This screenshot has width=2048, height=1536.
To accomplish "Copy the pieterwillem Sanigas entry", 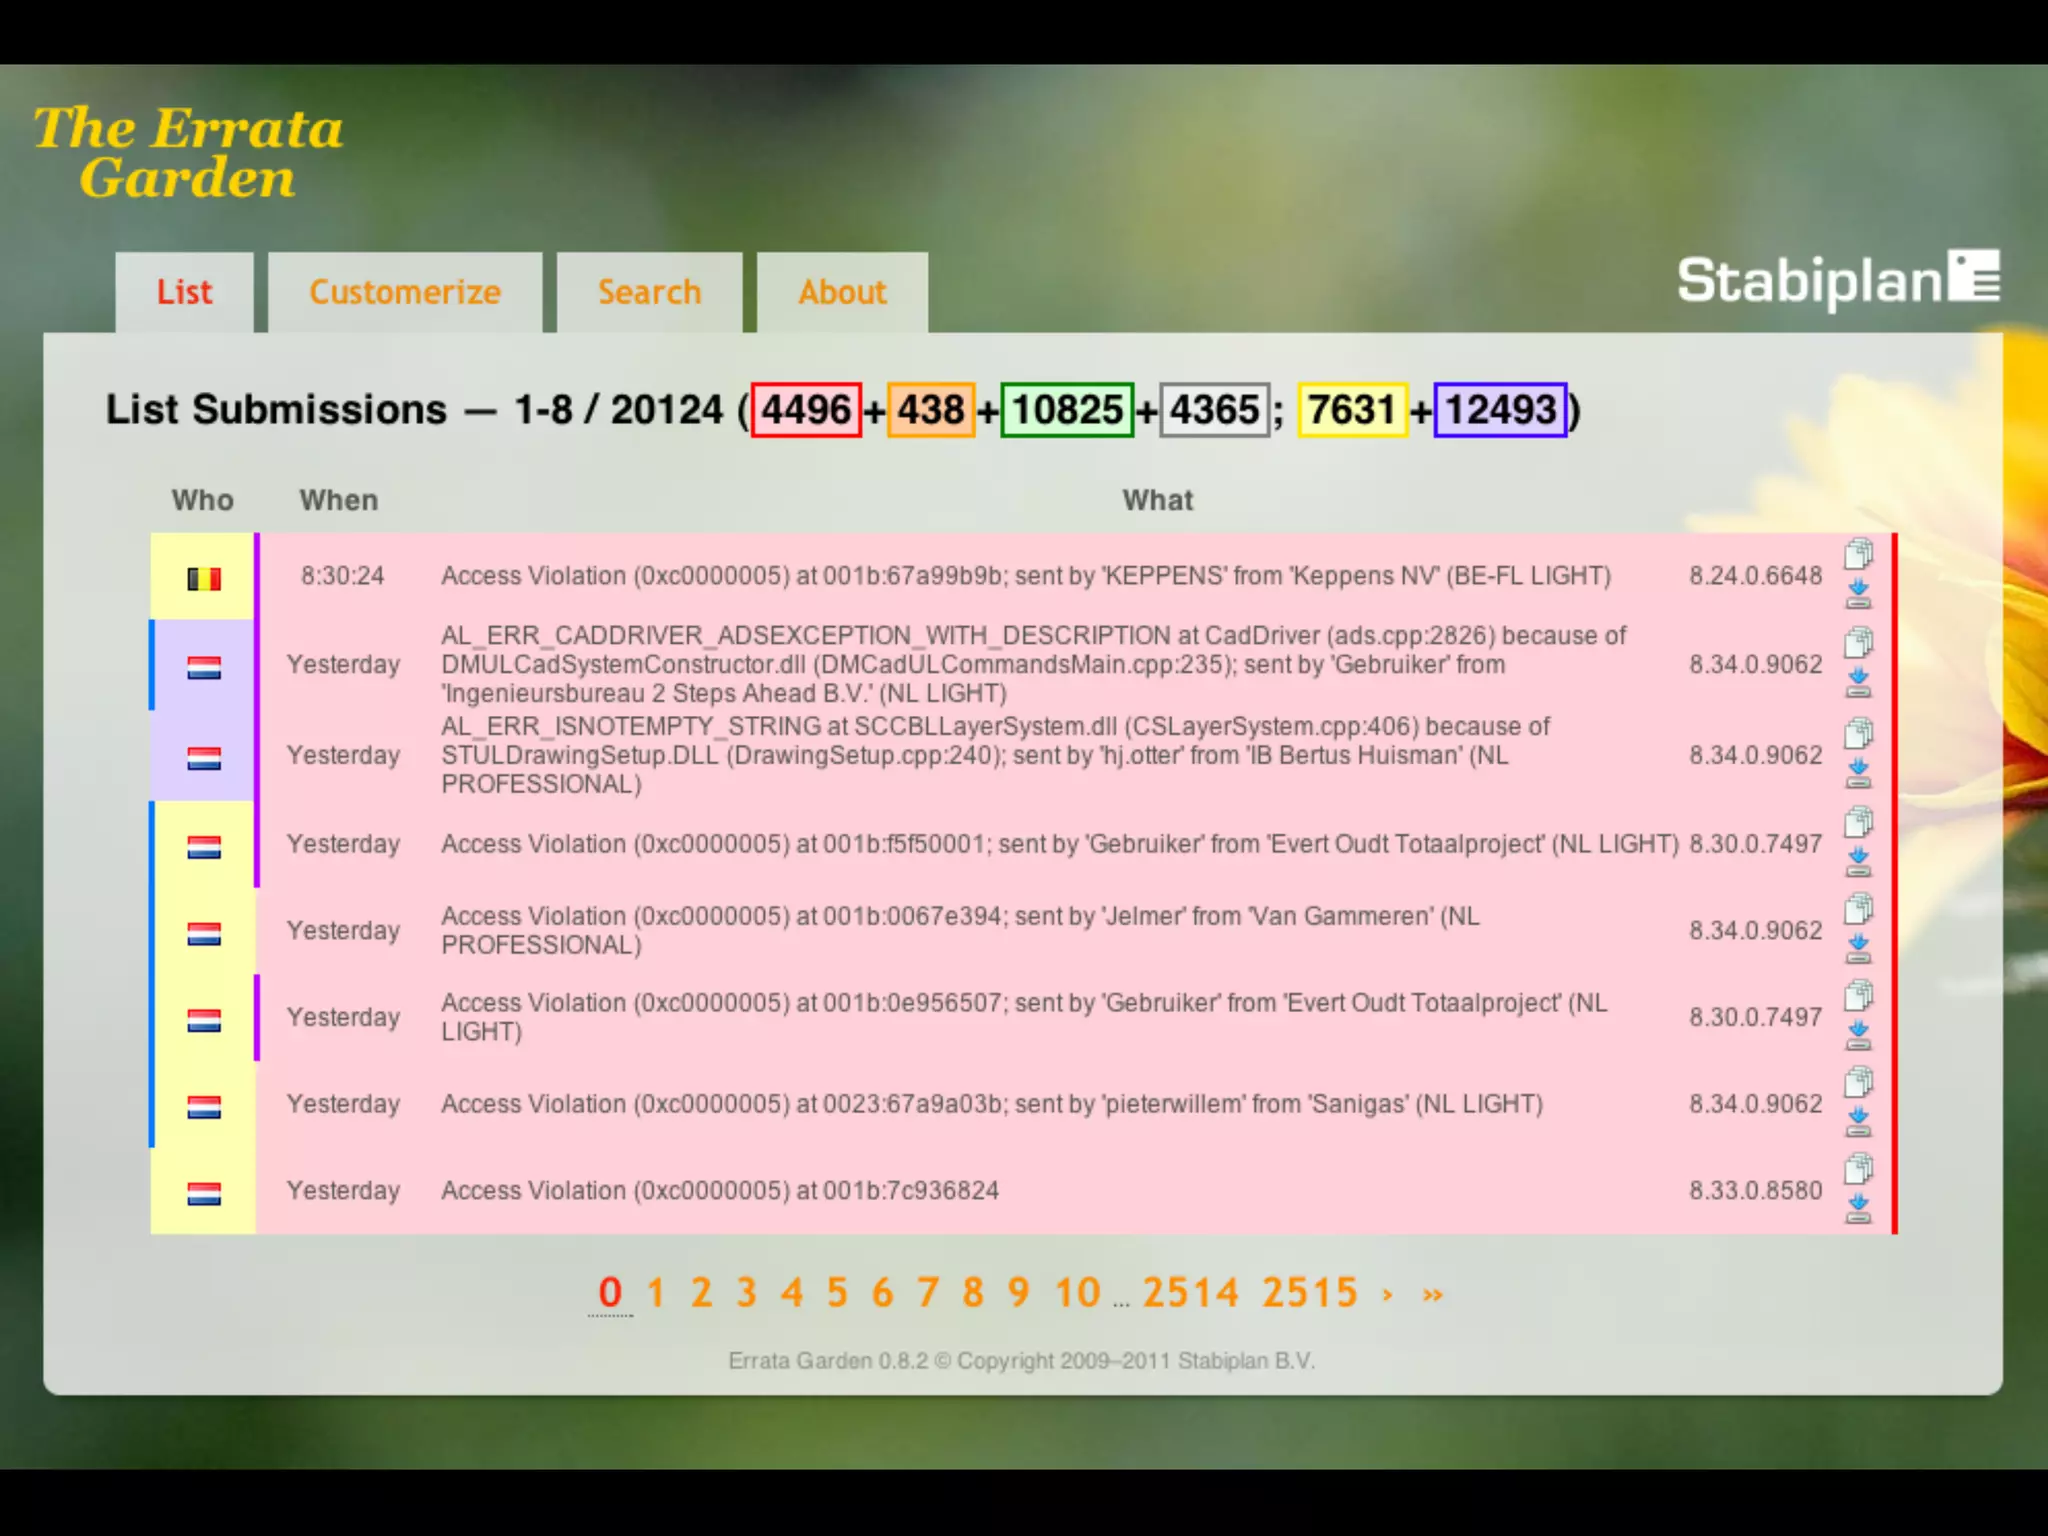I will [1858, 1082].
